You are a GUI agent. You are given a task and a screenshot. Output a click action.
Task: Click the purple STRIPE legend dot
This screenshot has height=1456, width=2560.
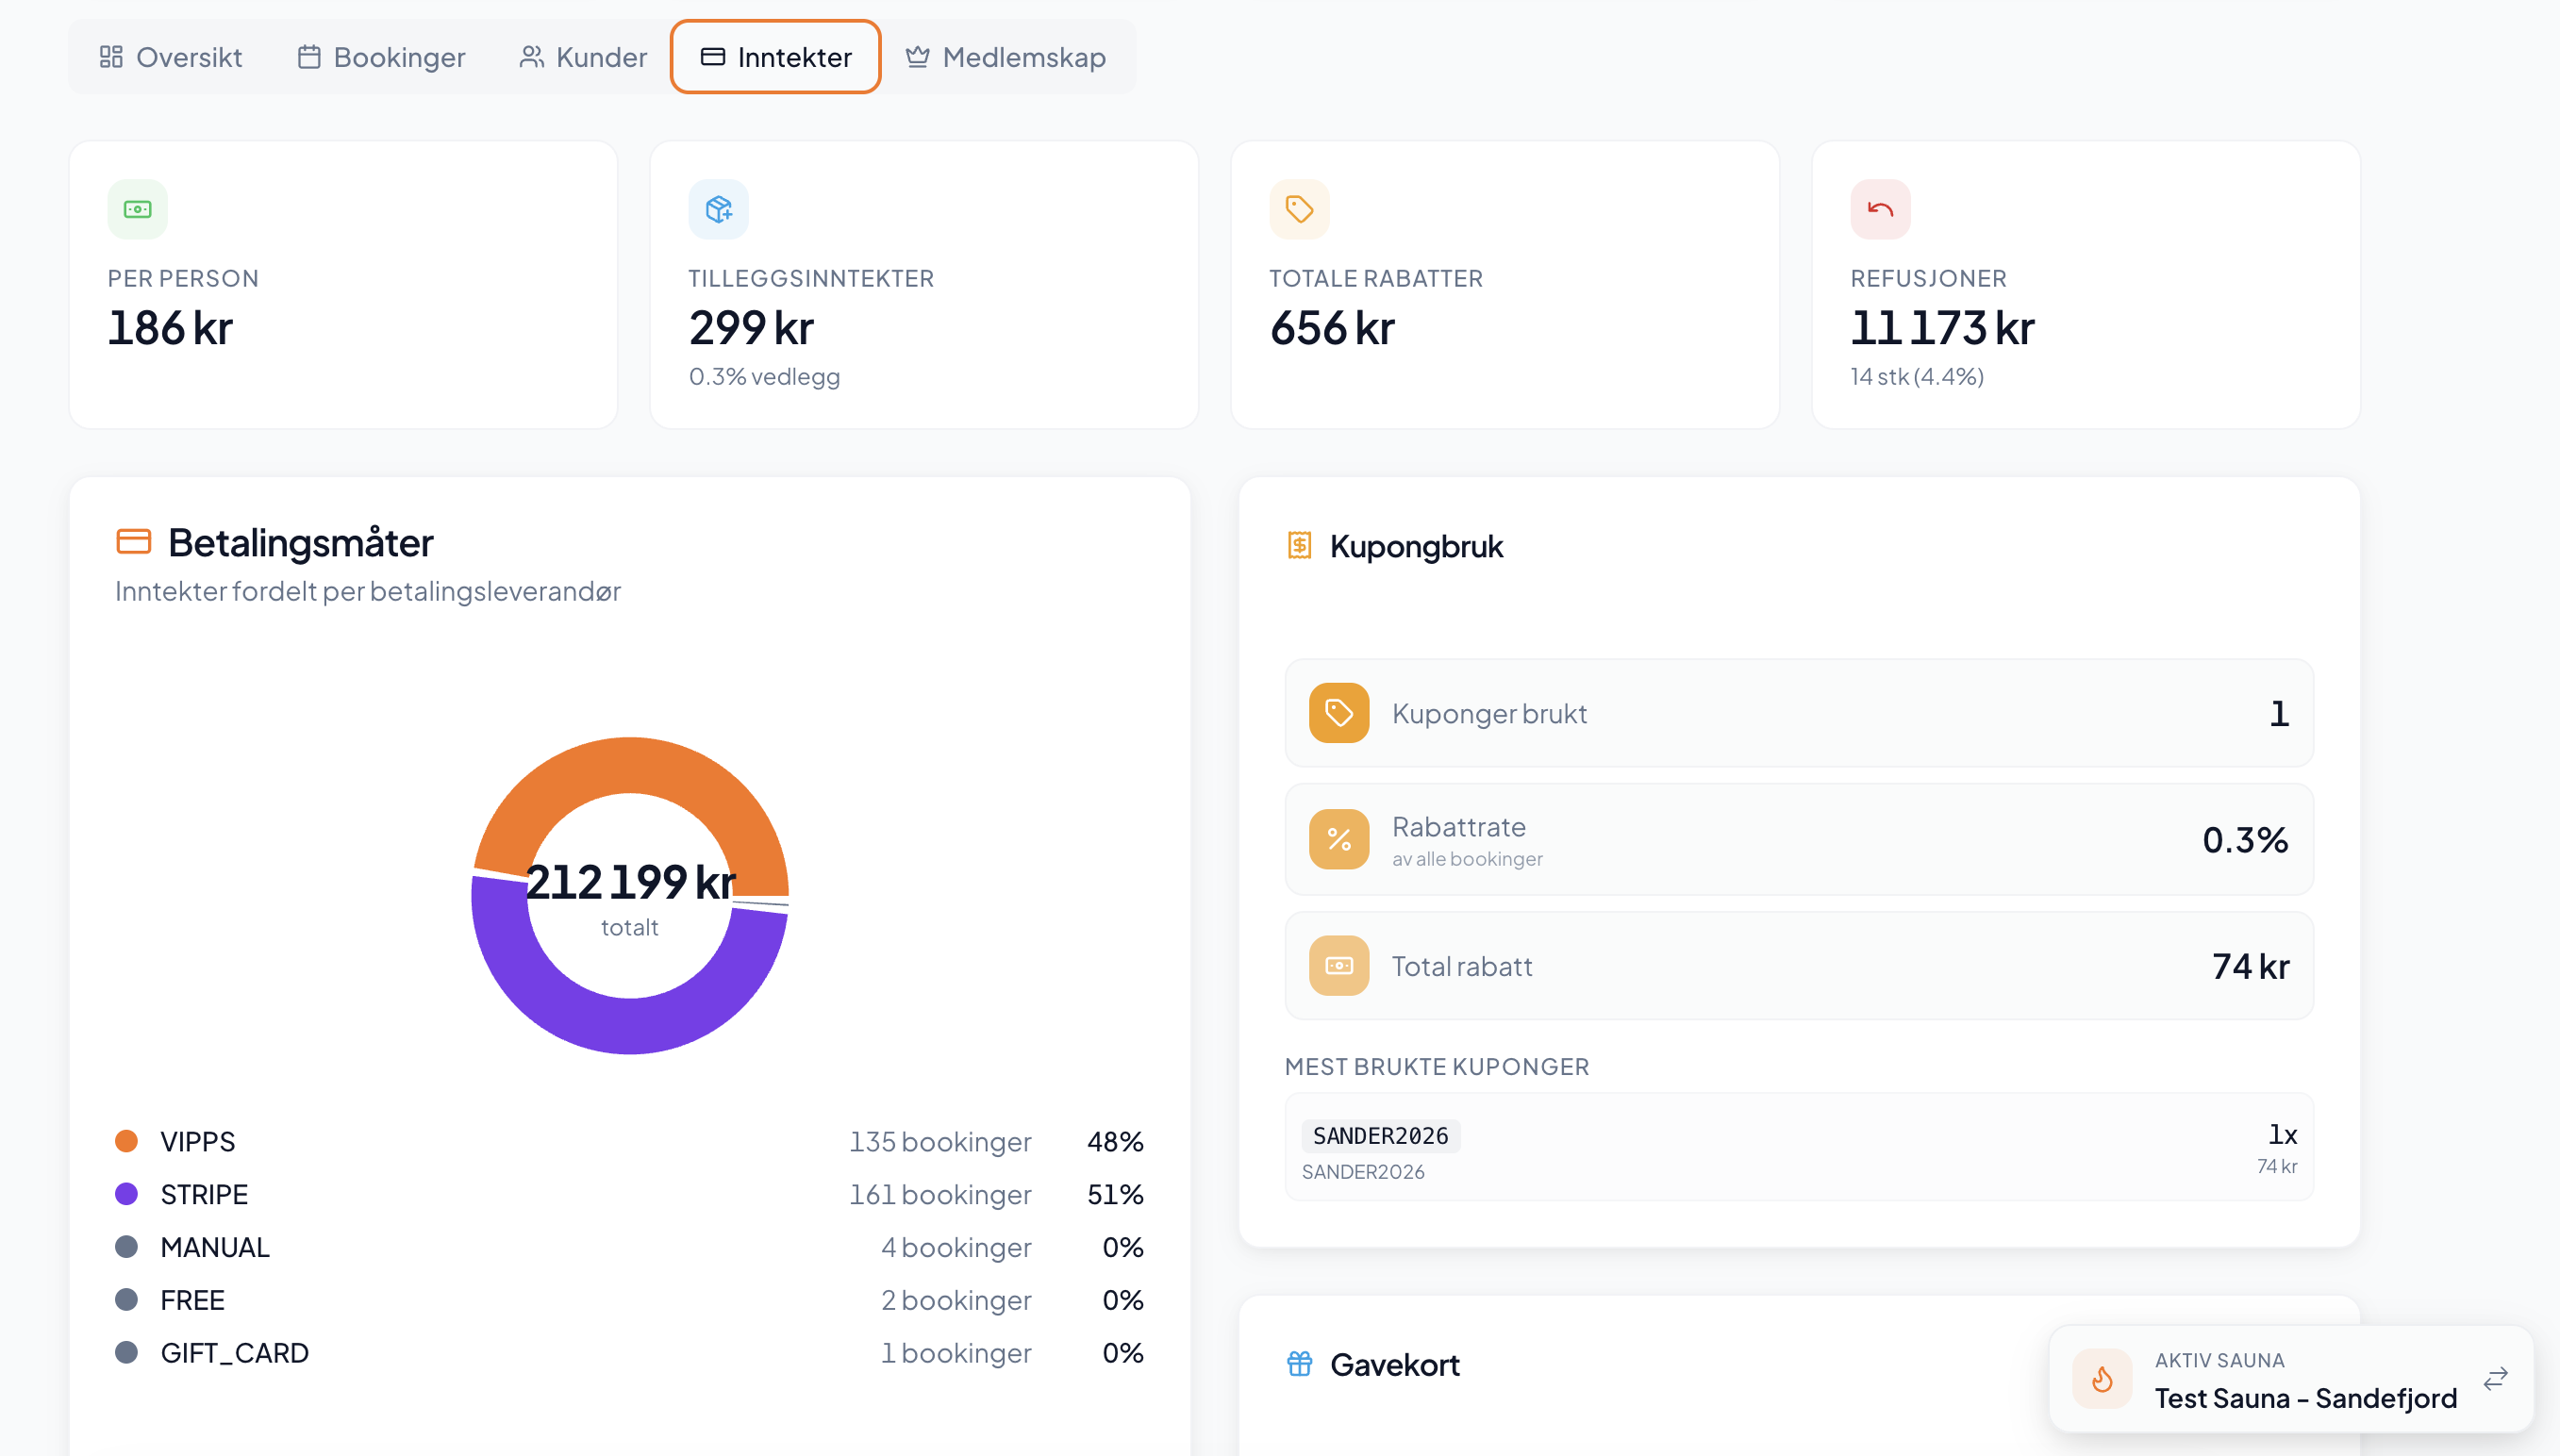coord(127,1194)
